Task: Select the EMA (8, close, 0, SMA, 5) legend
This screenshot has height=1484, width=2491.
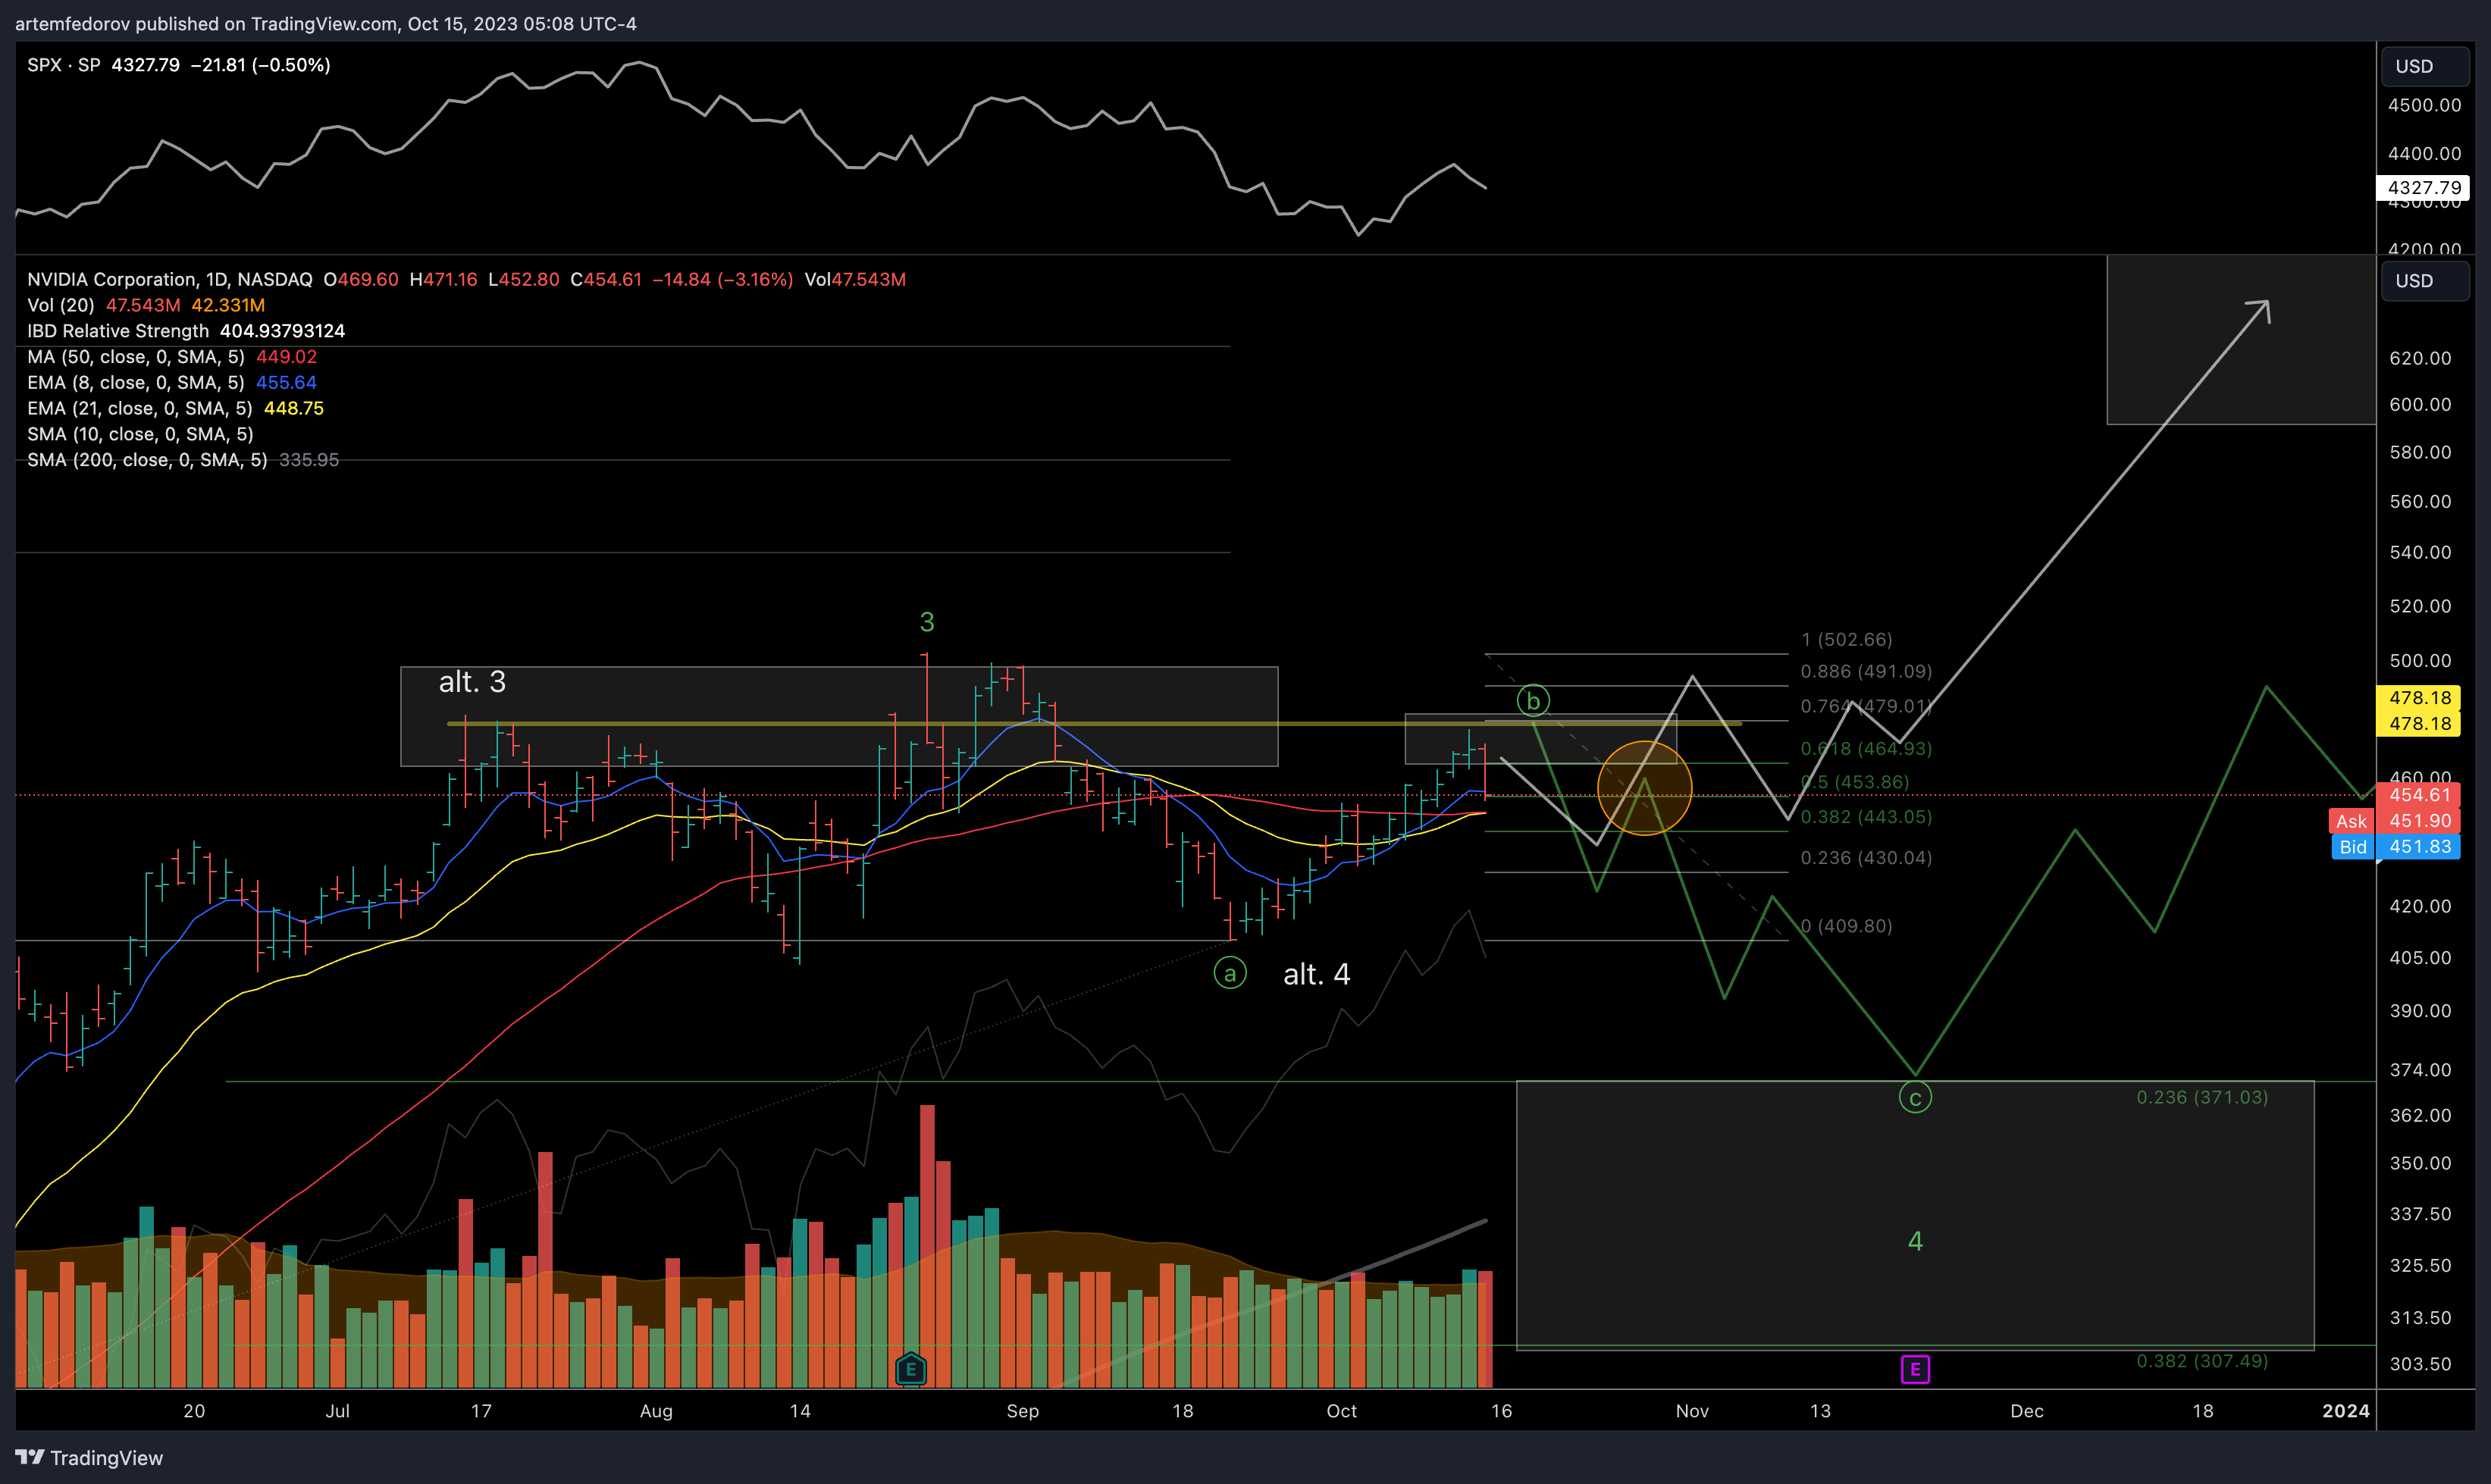Action: click(x=136, y=383)
